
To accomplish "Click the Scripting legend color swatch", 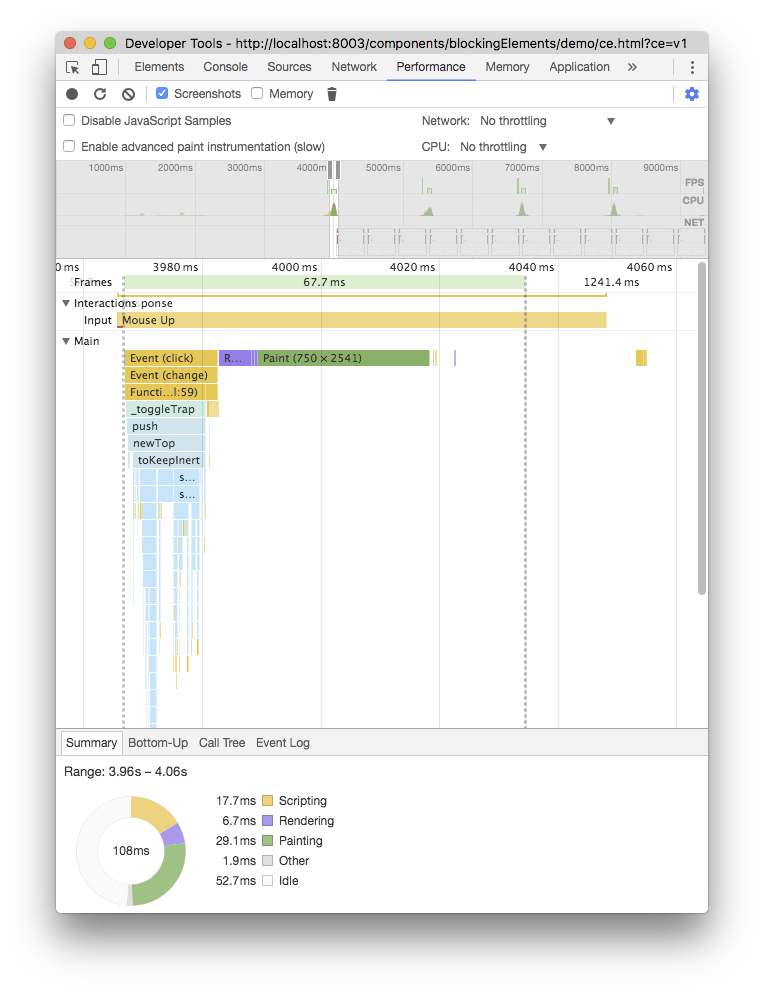I will tap(267, 801).
